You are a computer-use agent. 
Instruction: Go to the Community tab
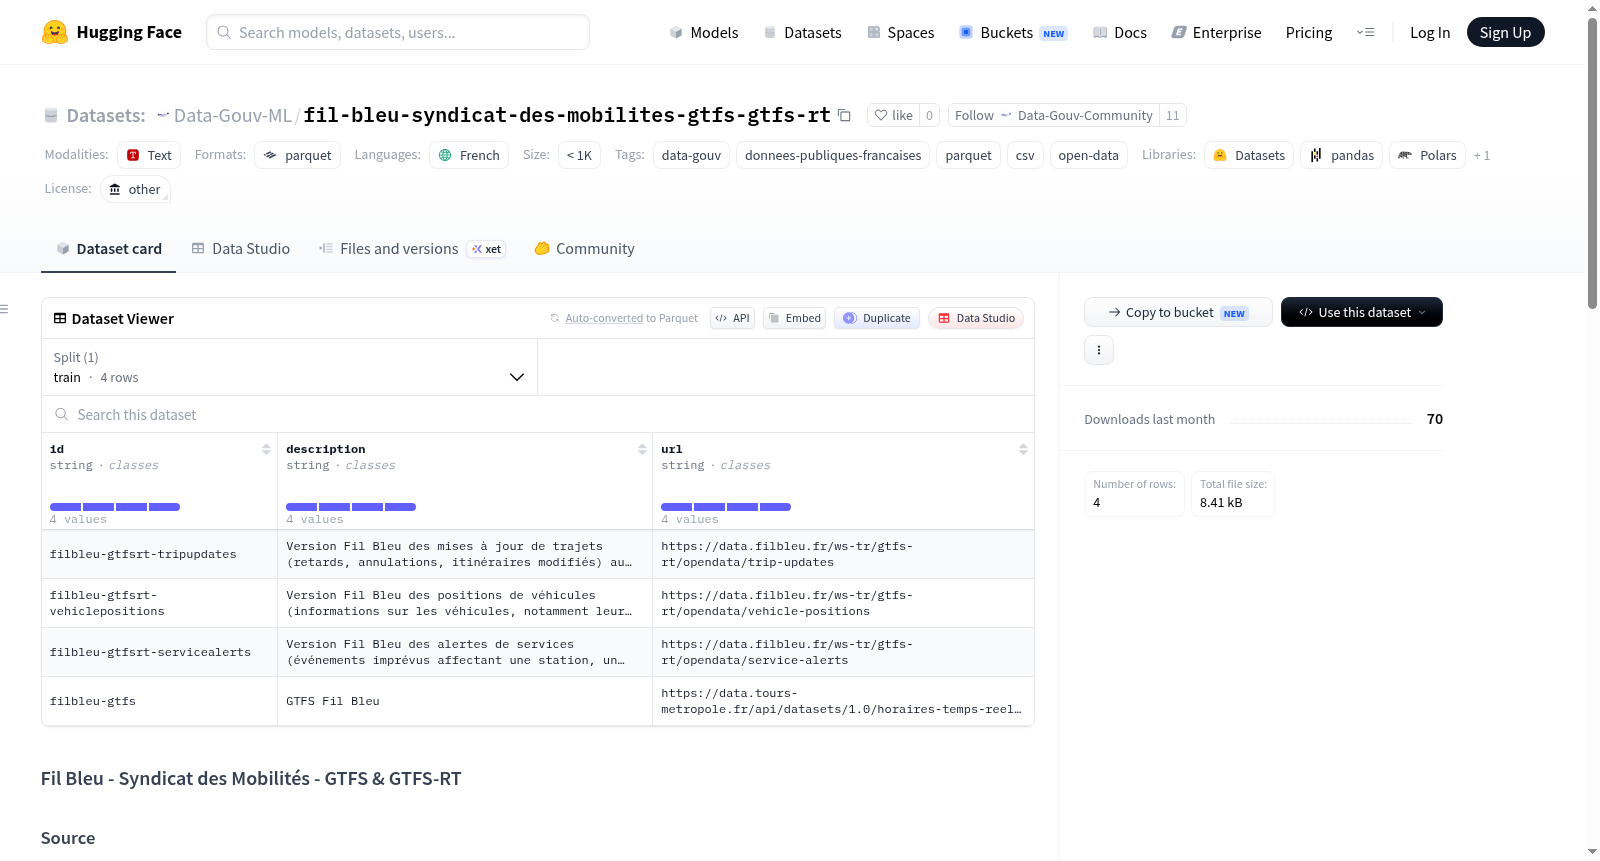(x=584, y=249)
